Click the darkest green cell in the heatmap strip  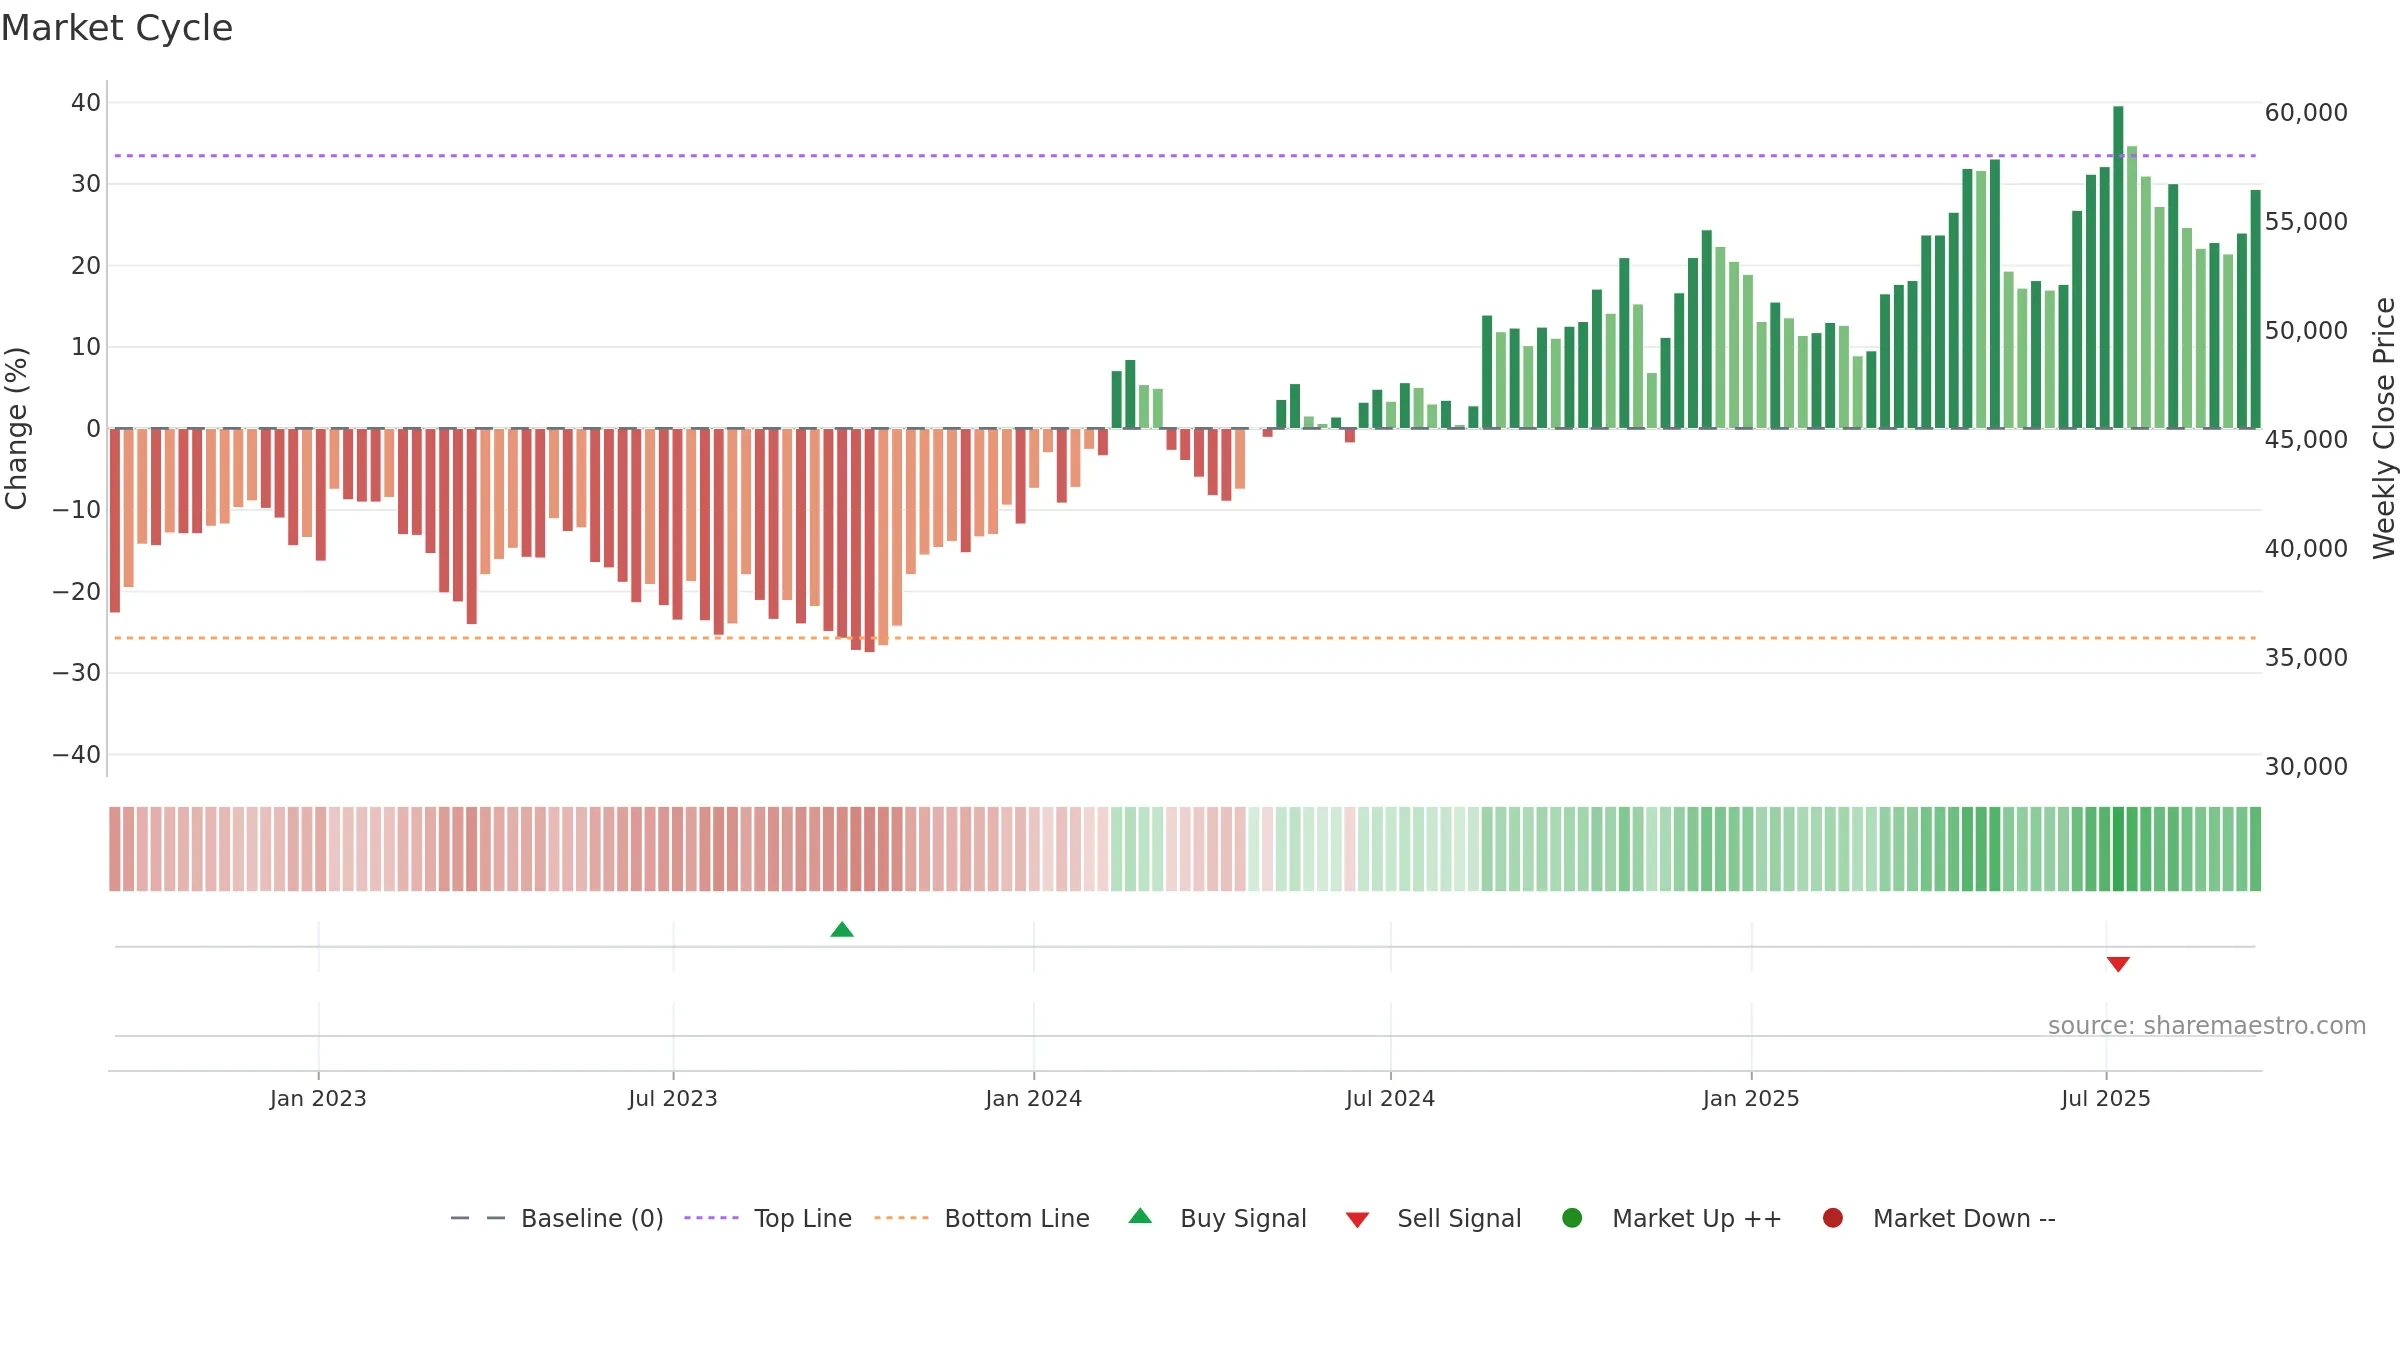(2118, 849)
